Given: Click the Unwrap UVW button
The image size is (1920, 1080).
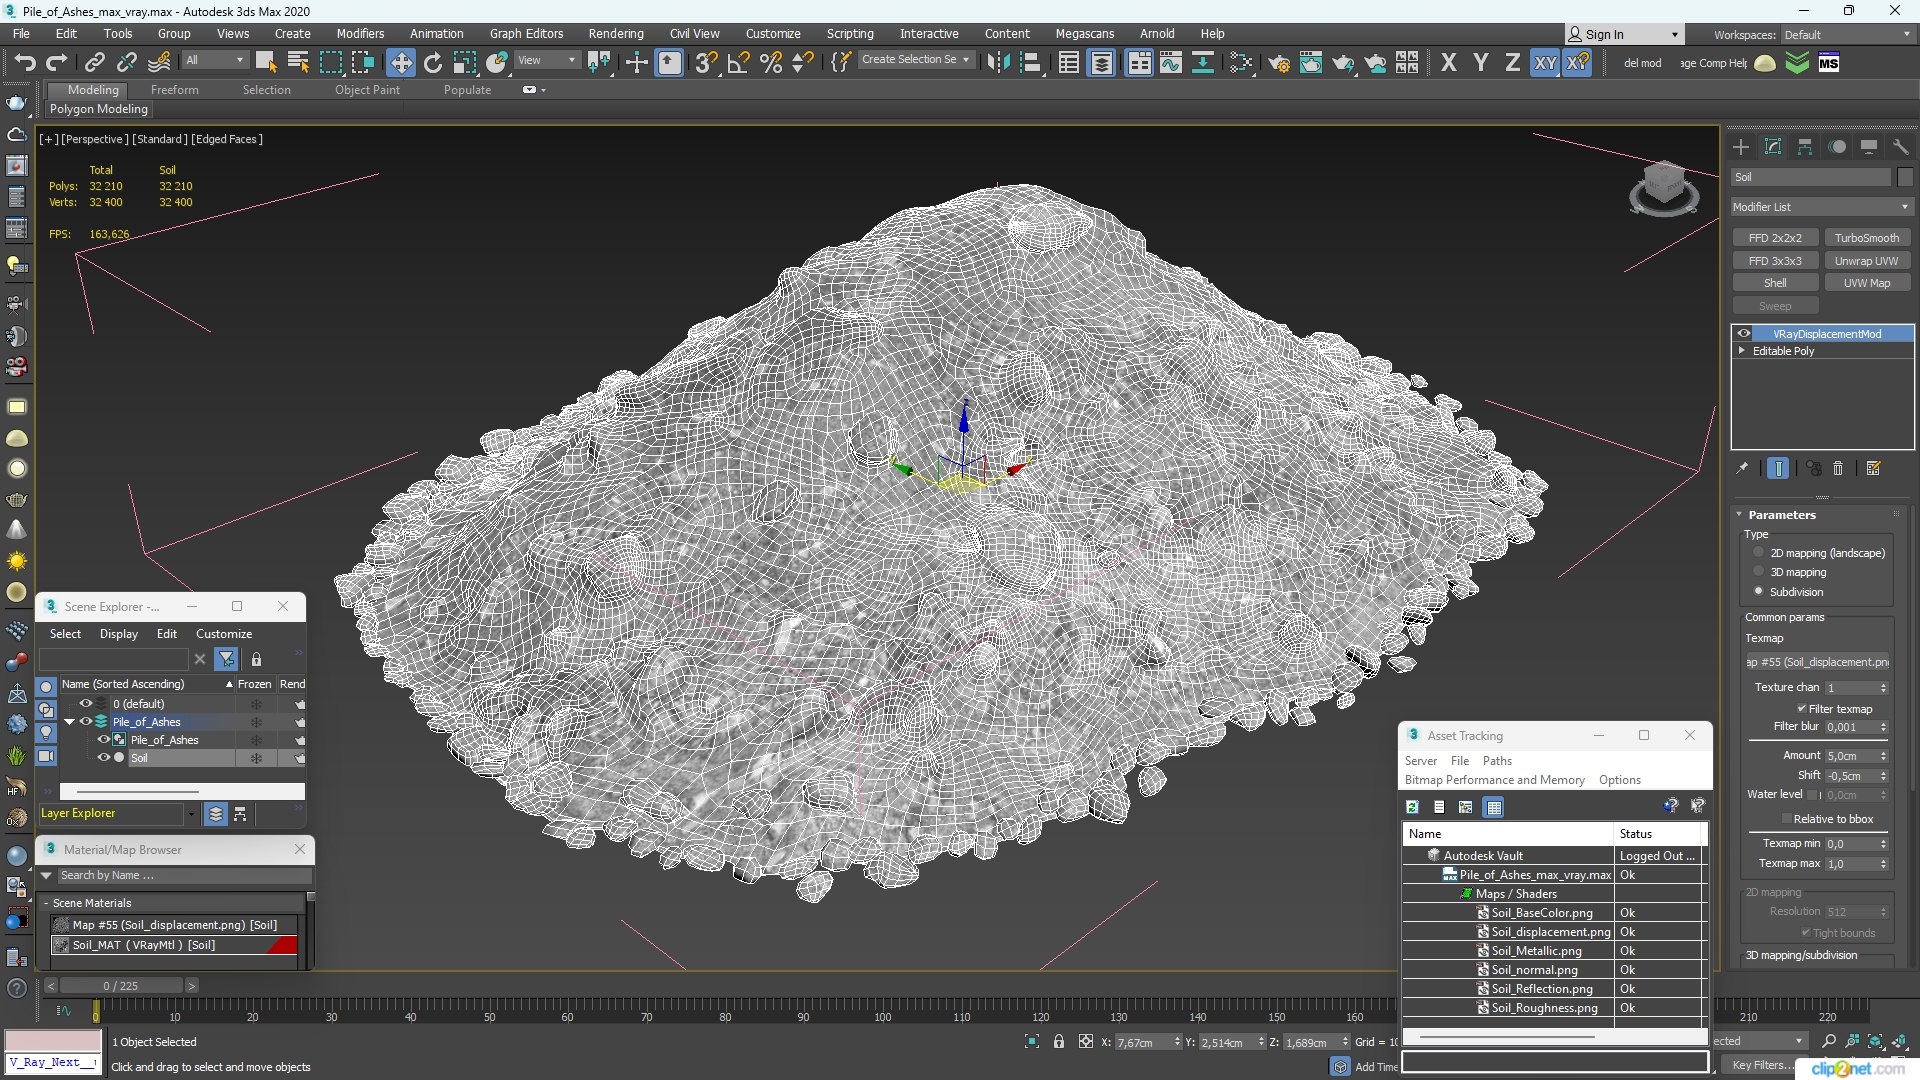Looking at the screenshot, I should (1866, 261).
